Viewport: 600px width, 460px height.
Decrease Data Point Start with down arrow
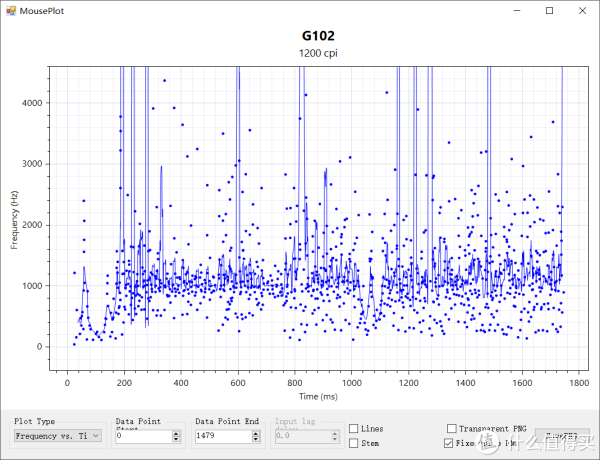[x=177, y=440]
